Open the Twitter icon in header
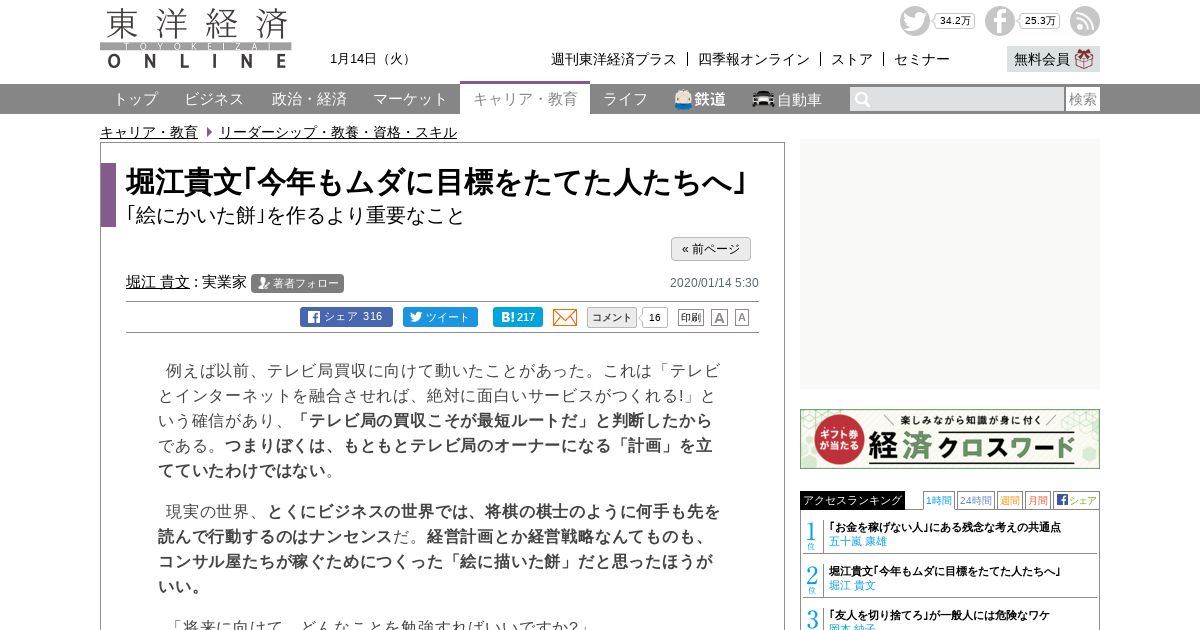The height and width of the screenshot is (630, 1200). (x=914, y=21)
